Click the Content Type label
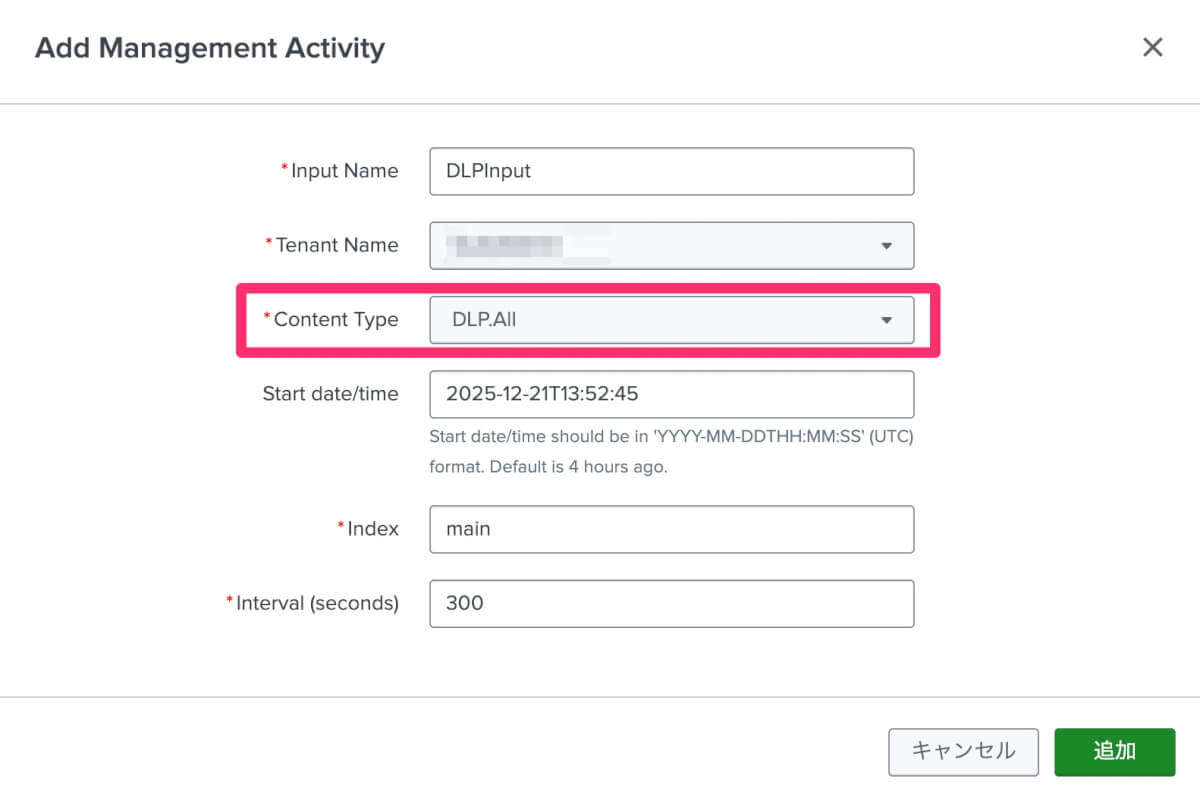 pos(335,320)
